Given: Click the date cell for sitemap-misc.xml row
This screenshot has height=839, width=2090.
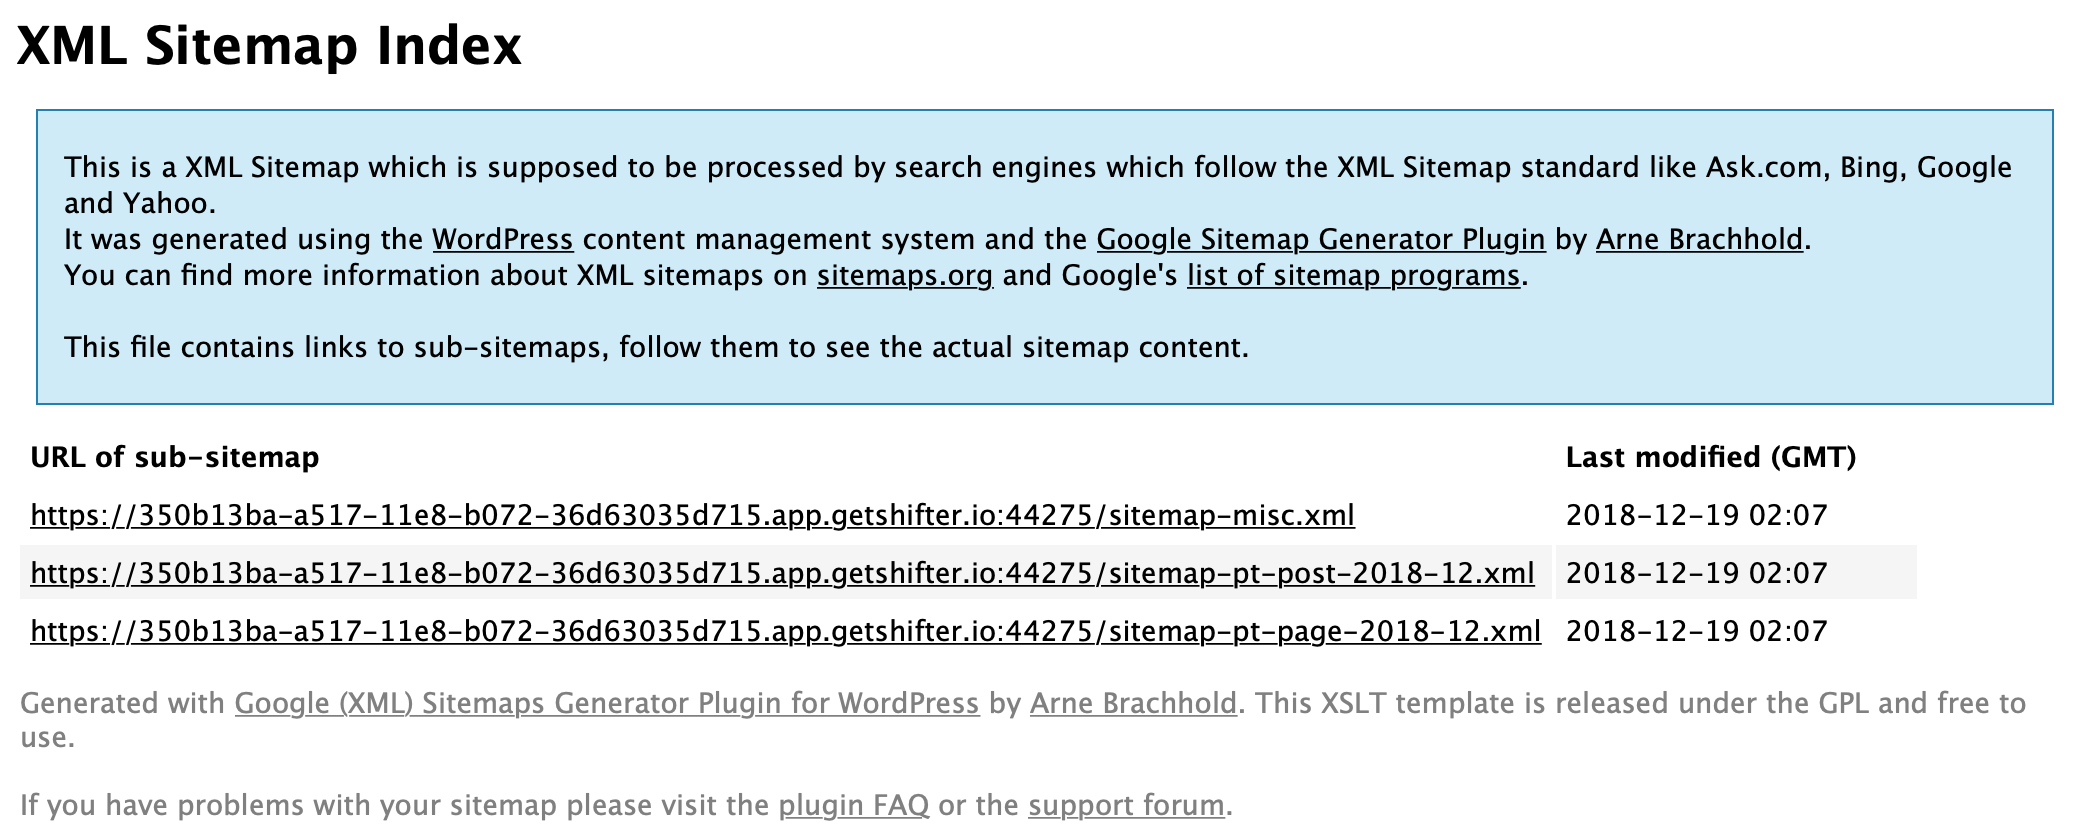Looking at the screenshot, I should point(1696,515).
